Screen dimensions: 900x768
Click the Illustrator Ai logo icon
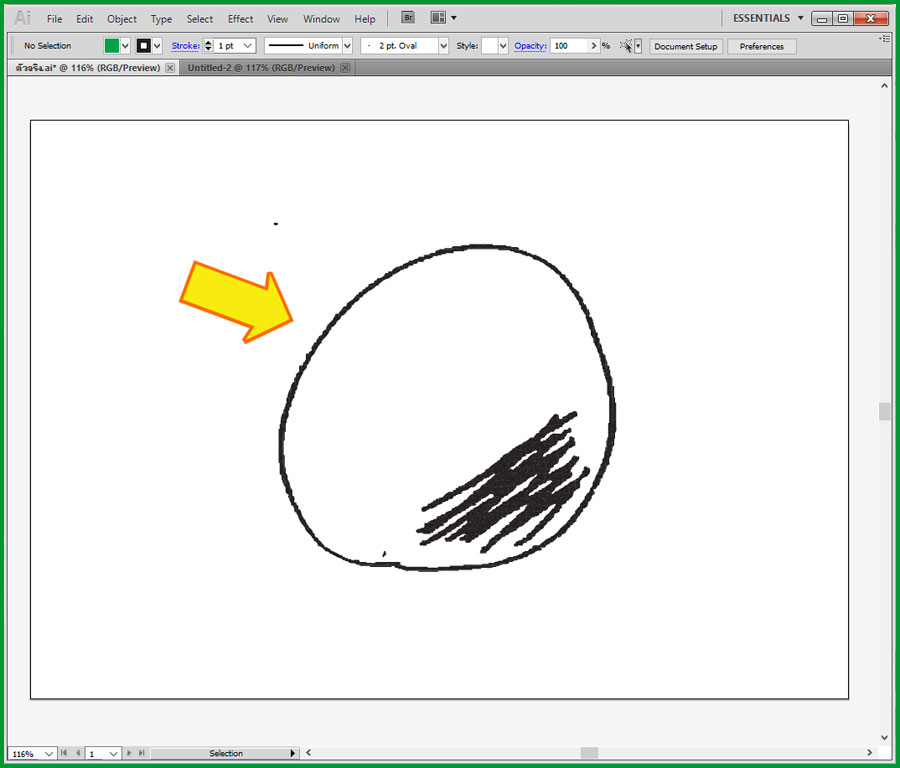[x=22, y=18]
